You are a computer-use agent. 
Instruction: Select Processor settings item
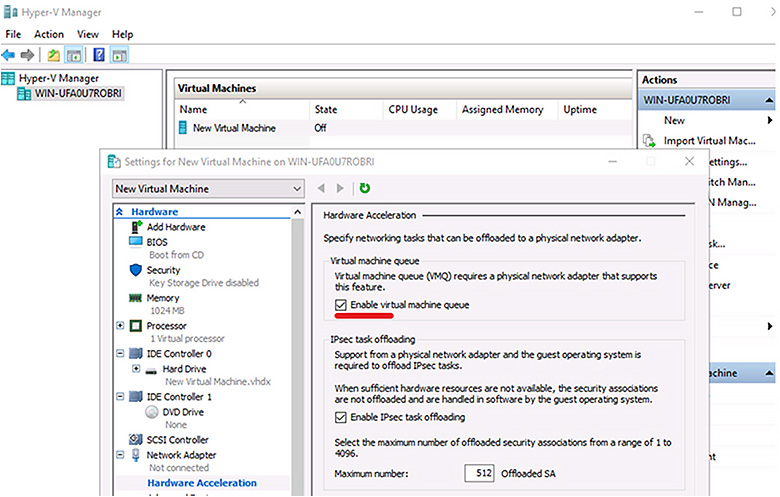[x=166, y=326]
